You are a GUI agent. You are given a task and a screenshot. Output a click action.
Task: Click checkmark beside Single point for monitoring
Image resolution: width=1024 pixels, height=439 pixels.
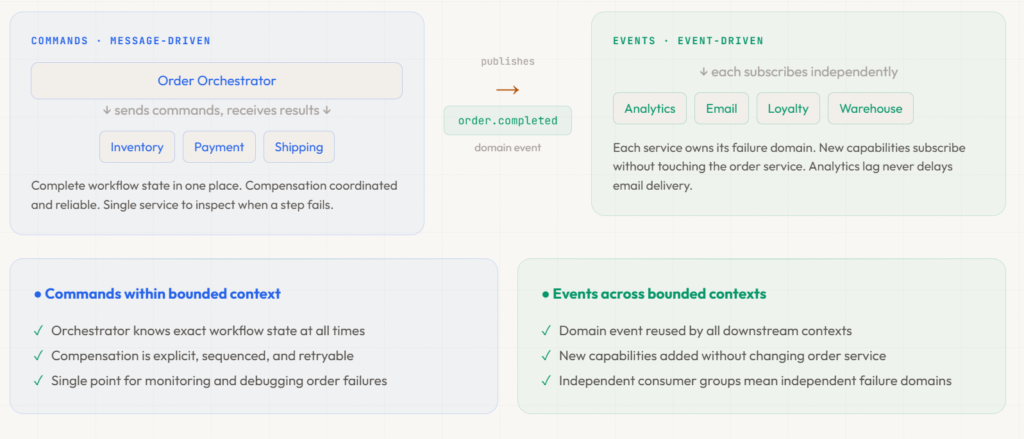click(x=38, y=381)
